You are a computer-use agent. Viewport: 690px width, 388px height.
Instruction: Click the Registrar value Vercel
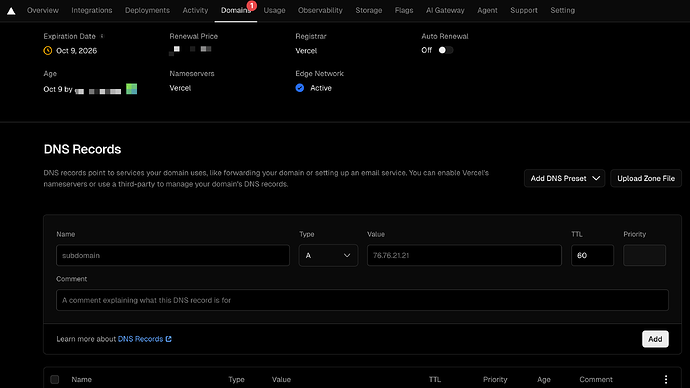pos(306,51)
